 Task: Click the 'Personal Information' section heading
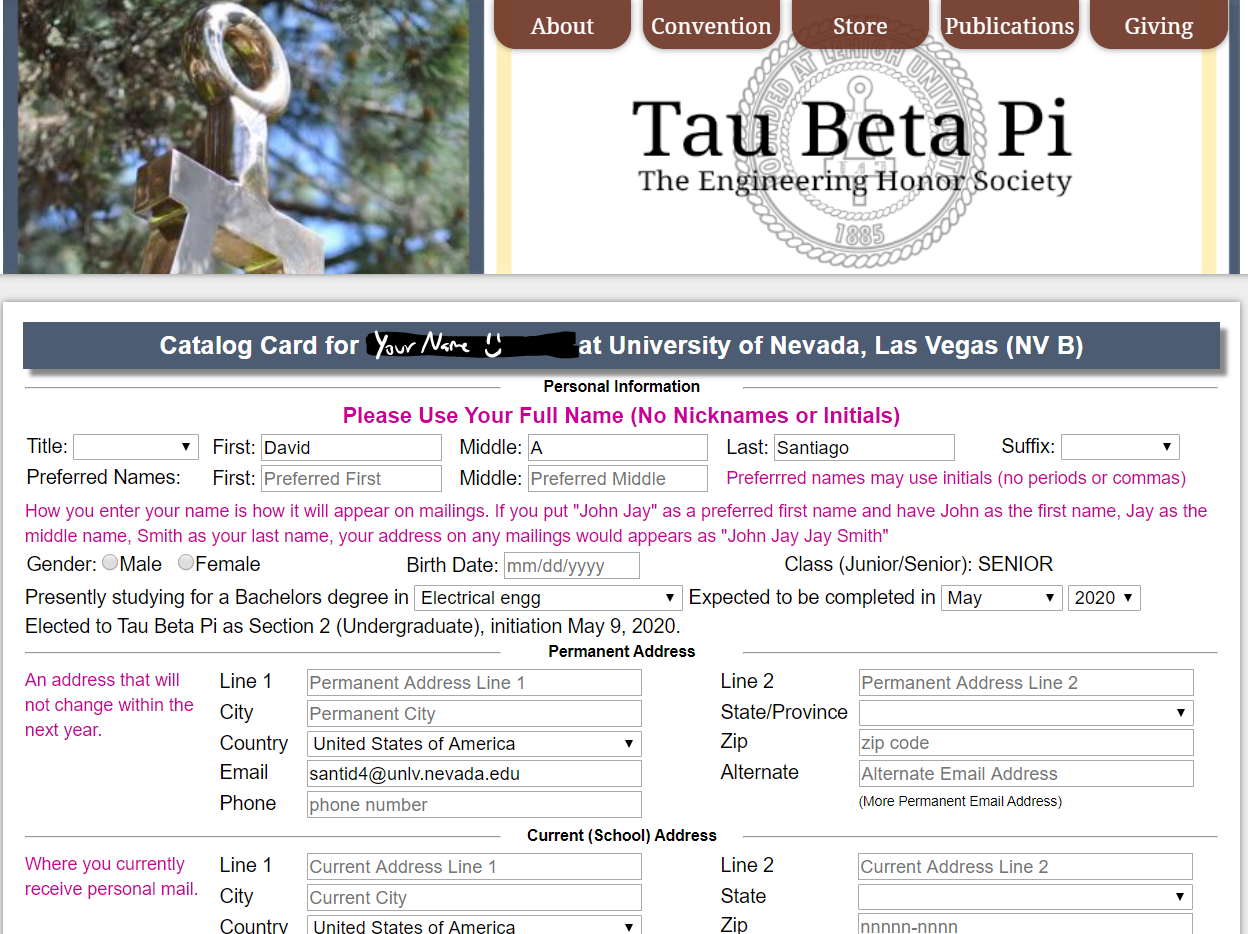coord(621,386)
